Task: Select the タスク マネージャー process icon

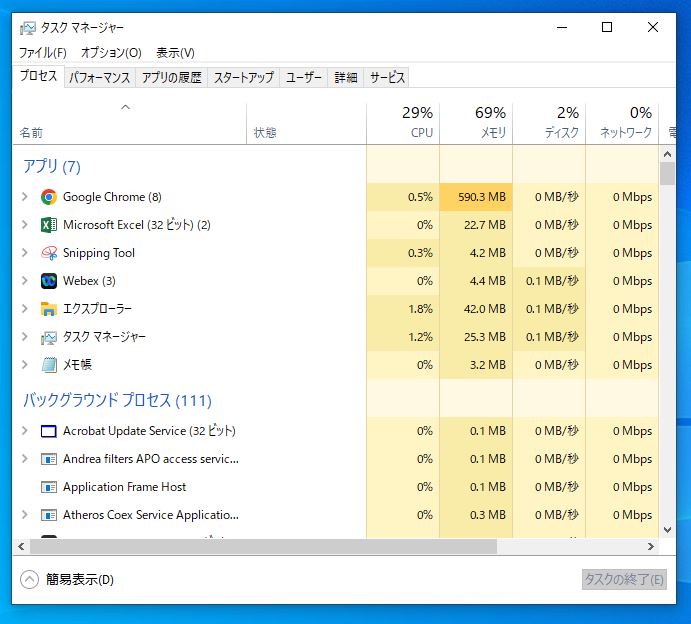Action: point(49,337)
